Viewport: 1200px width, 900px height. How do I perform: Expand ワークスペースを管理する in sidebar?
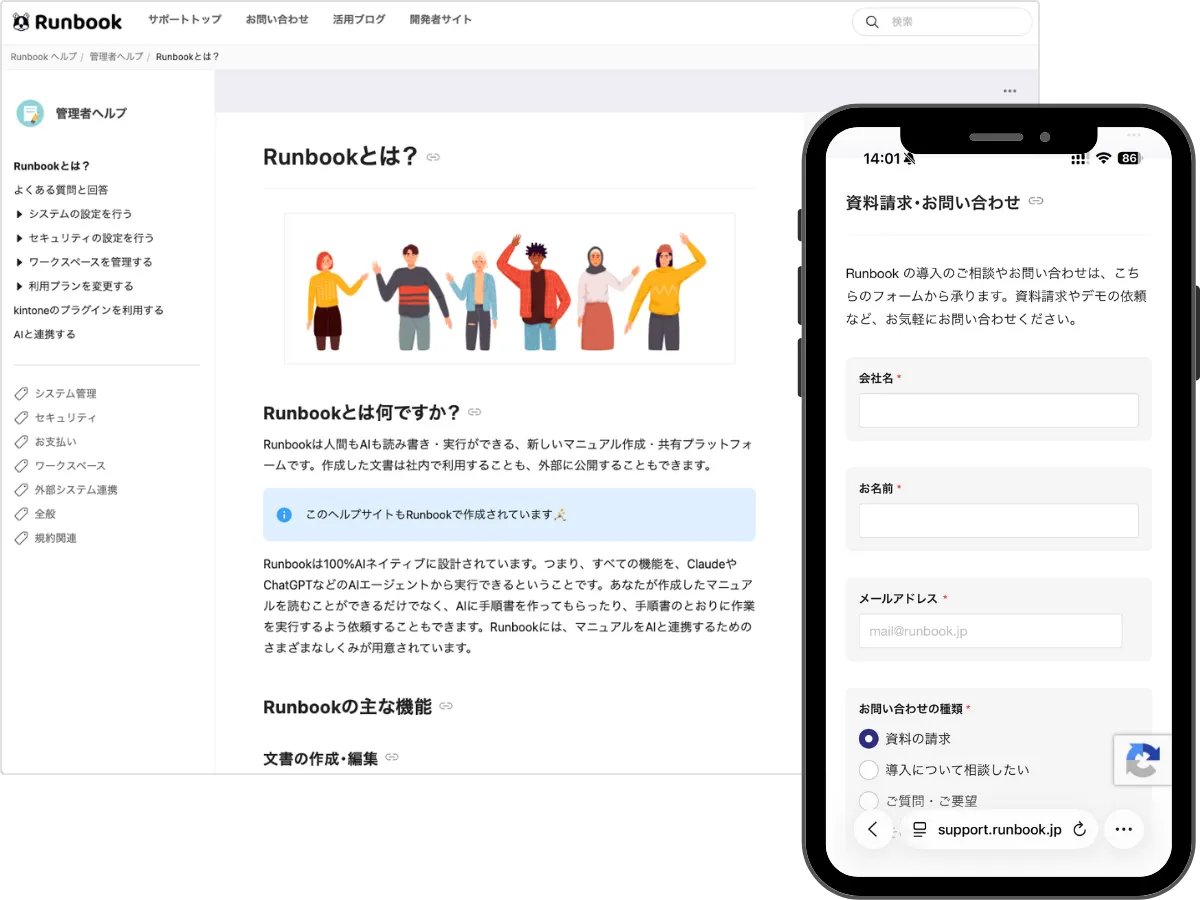click(x=20, y=262)
